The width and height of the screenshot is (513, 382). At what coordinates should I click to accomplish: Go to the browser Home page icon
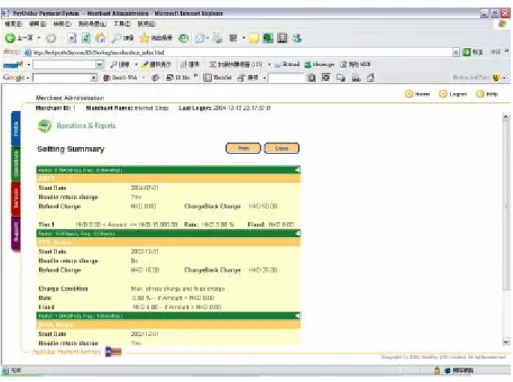pos(100,38)
